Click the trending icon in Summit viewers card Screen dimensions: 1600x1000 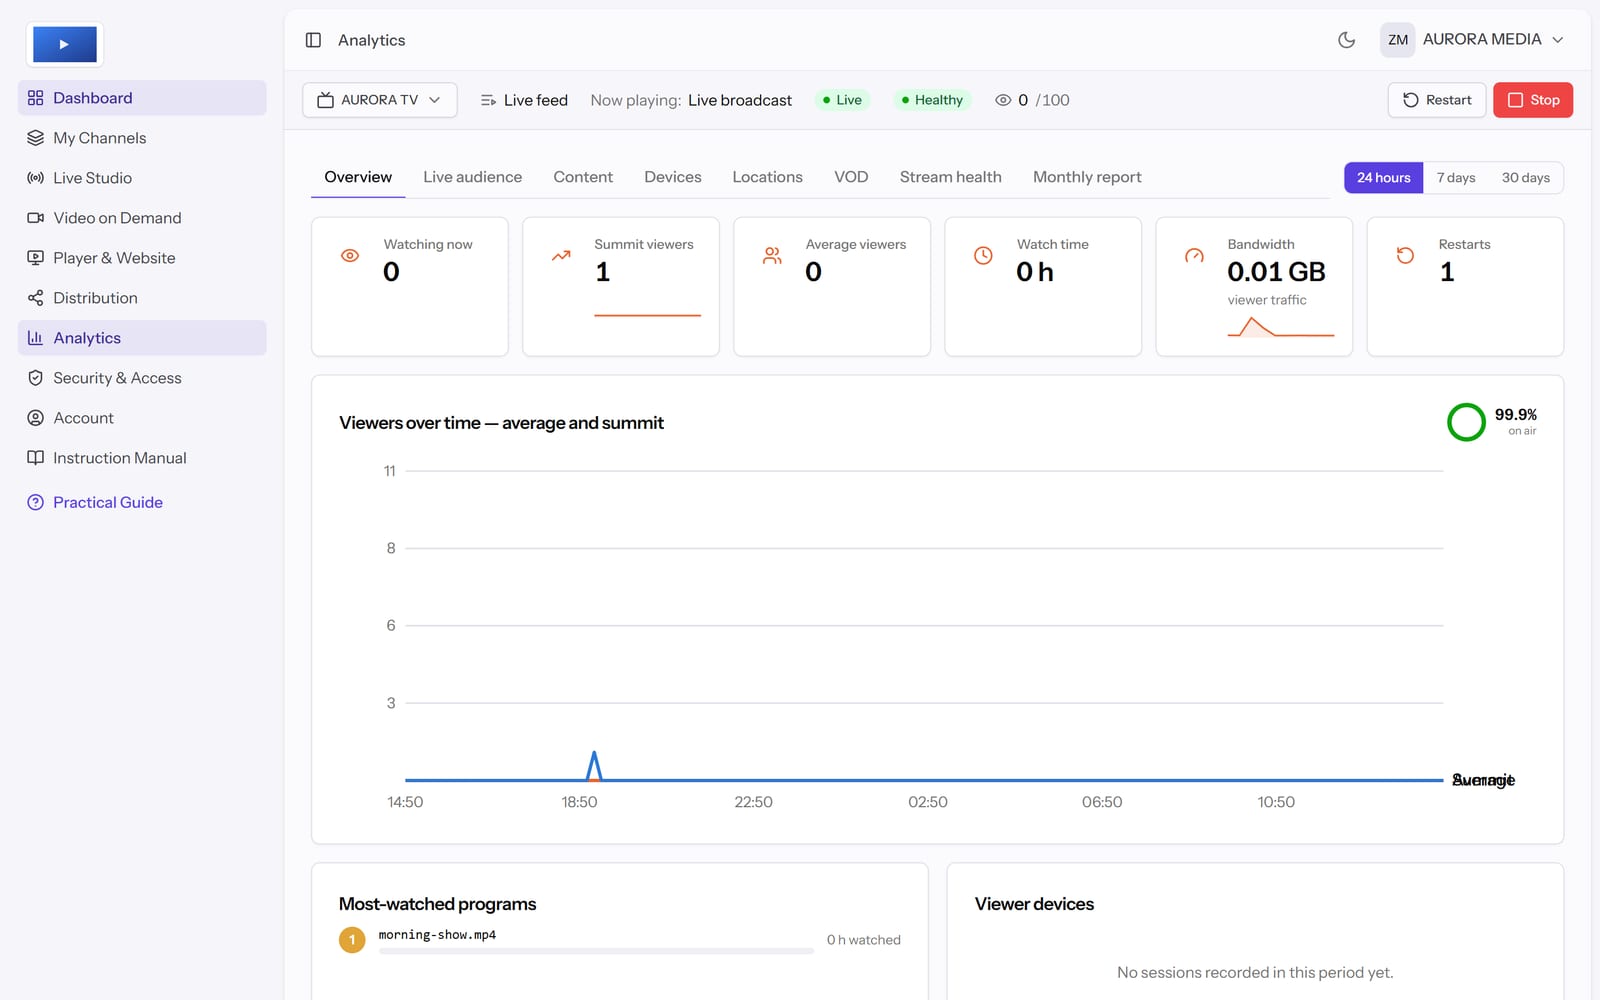pos(561,256)
